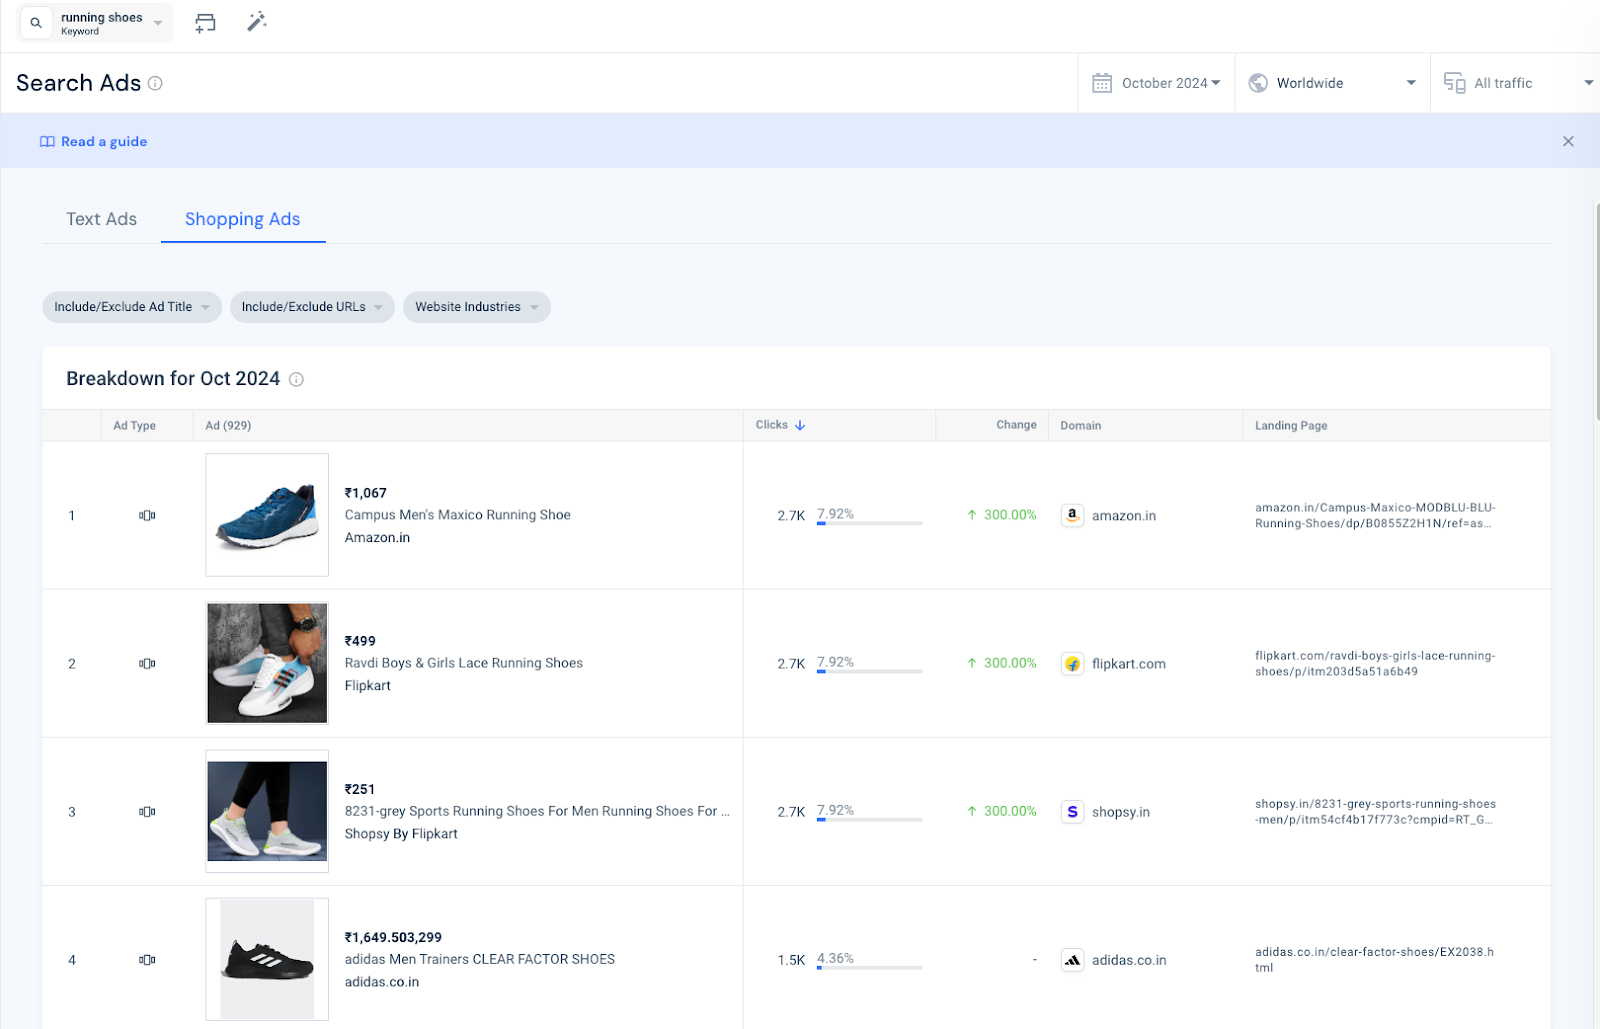Open flipkart.com ravdi landing page URL
Viewport: 1600px width, 1029px height.
coord(1375,663)
